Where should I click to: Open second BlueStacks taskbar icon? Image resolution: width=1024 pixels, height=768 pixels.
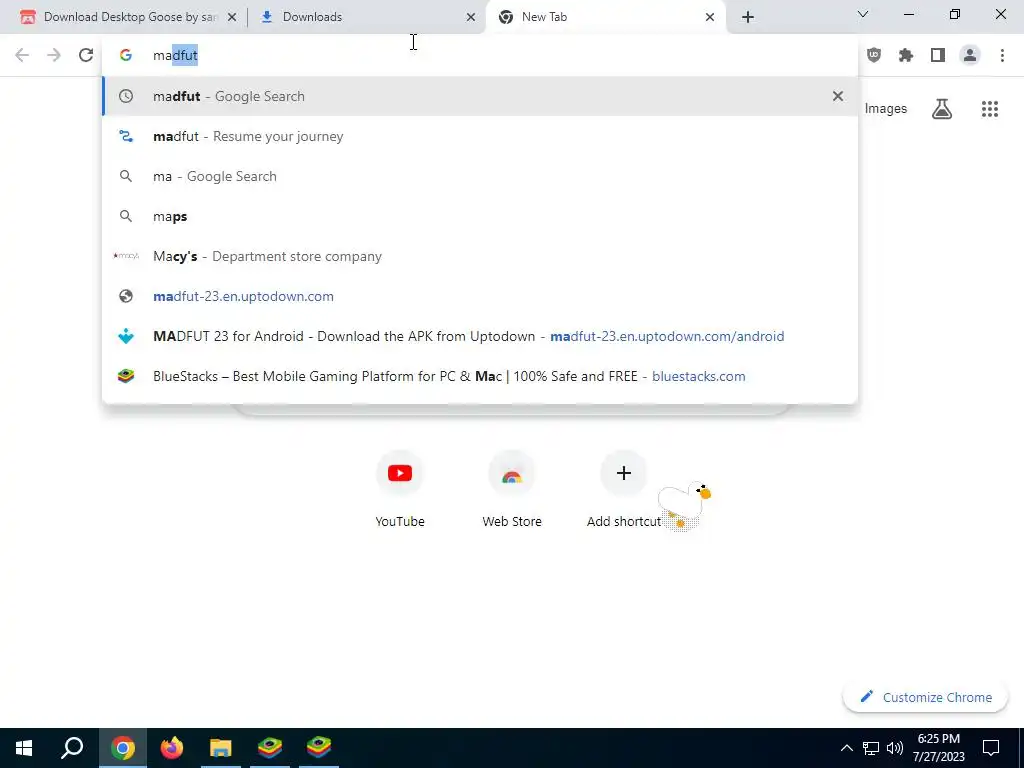point(319,748)
